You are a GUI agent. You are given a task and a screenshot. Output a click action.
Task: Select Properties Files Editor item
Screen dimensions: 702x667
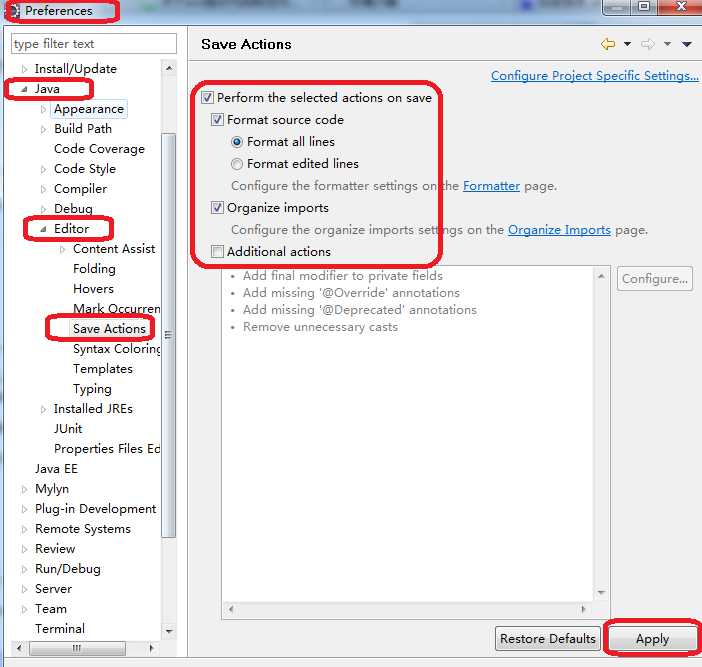coord(107,449)
